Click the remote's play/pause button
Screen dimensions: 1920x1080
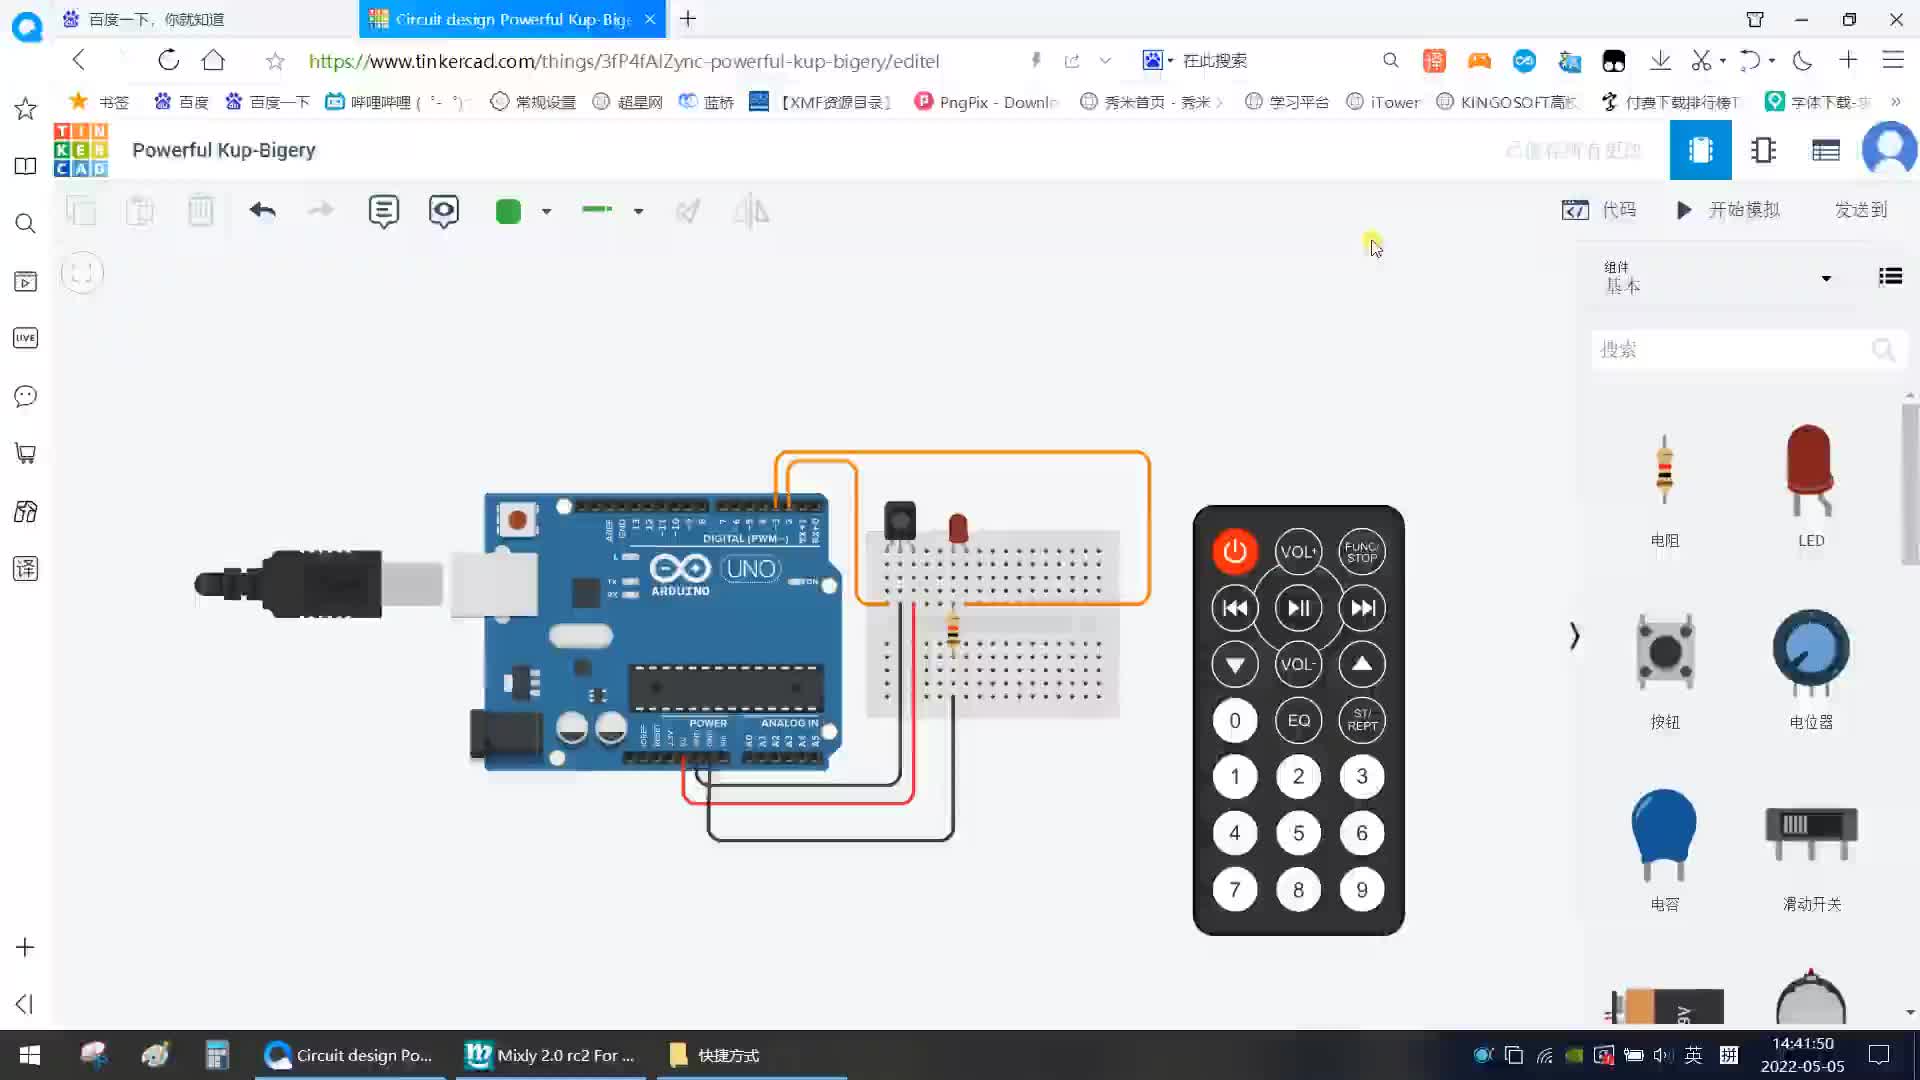click(x=1298, y=608)
